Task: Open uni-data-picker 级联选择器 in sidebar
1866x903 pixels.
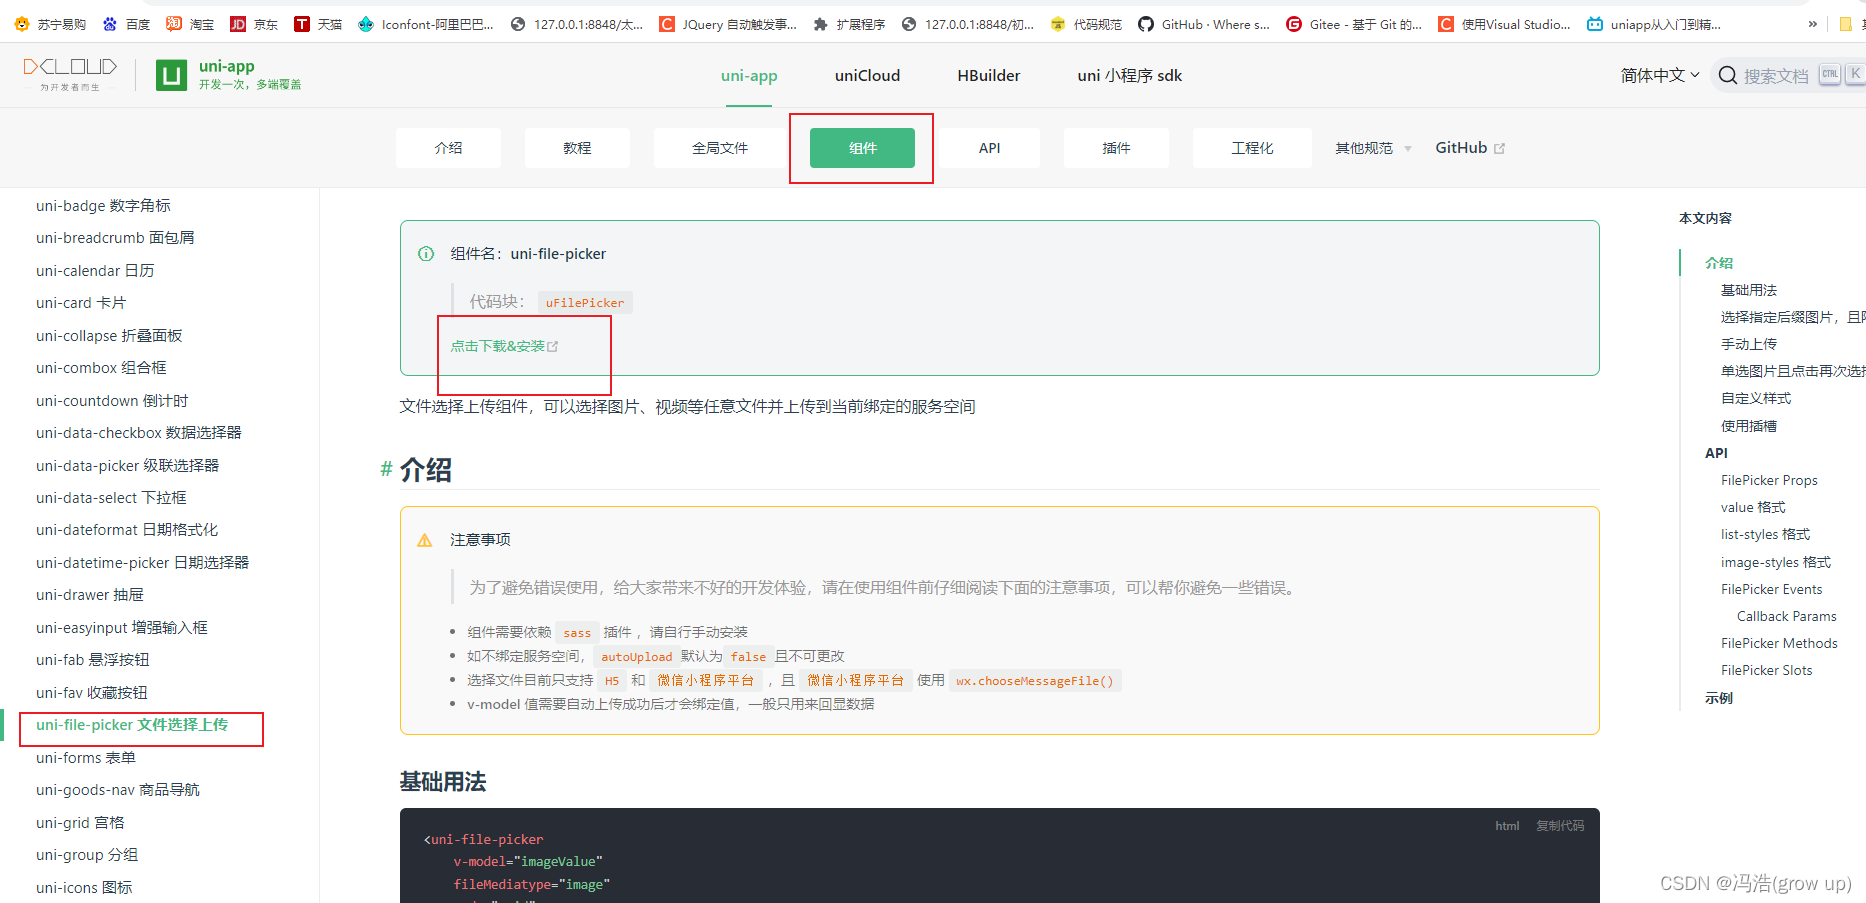Action: click(x=127, y=466)
